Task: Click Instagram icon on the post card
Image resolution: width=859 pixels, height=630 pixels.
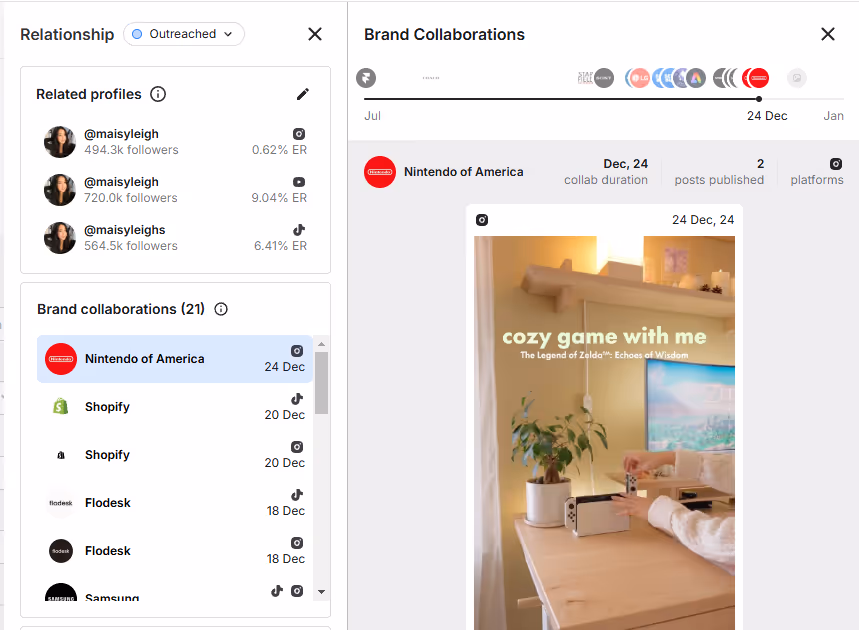Action: coord(482,220)
